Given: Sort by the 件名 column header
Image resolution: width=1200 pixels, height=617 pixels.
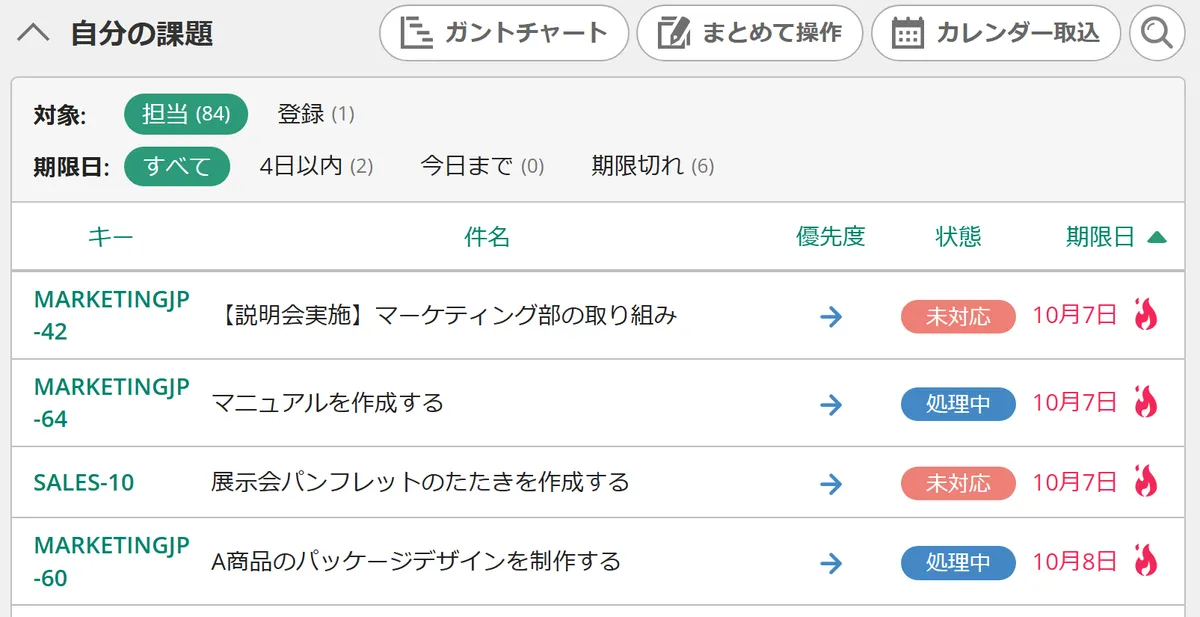Looking at the screenshot, I should point(486,235).
